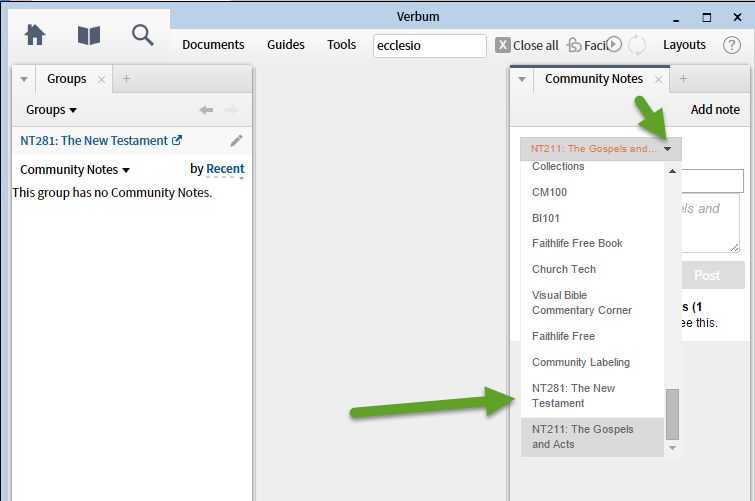Close the Community Notes tab
Screen dimensions: 755x501
[x=658, y=79]
